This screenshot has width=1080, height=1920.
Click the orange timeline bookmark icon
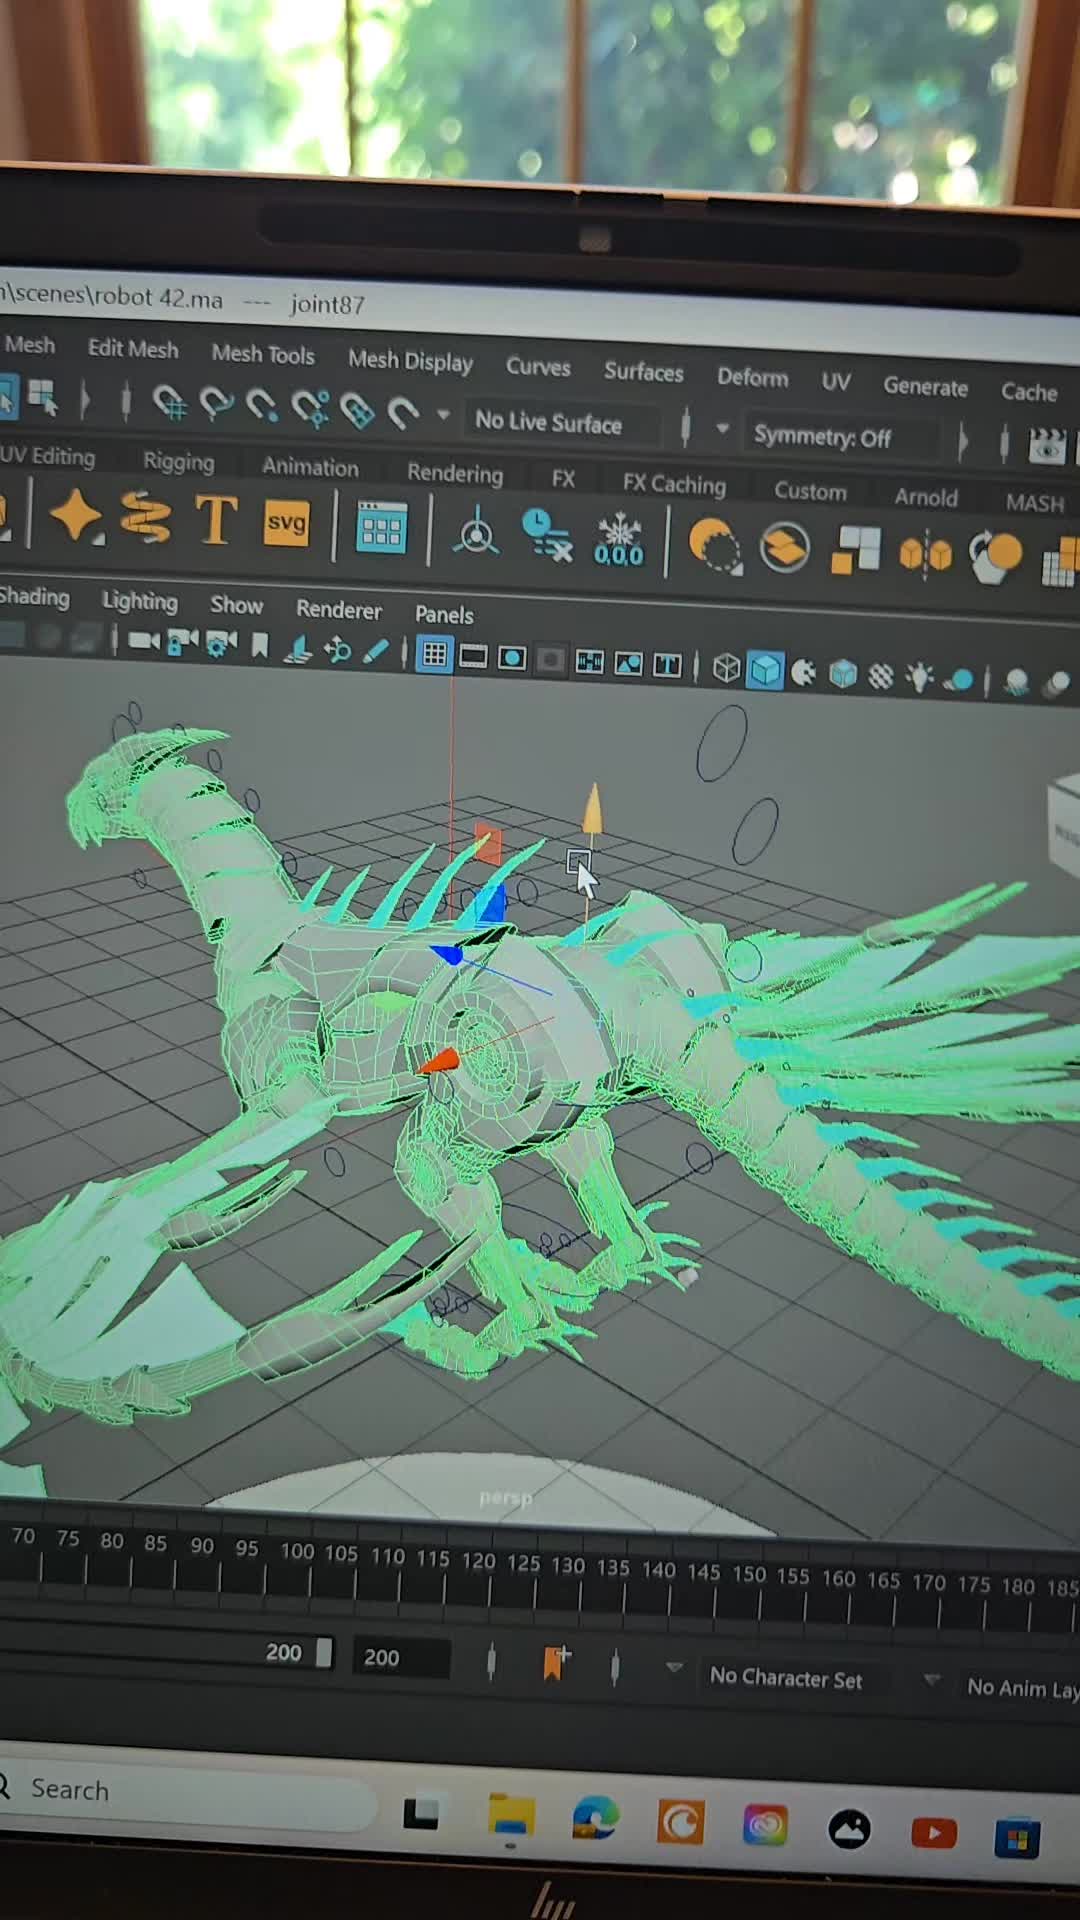coord(556,1662)
